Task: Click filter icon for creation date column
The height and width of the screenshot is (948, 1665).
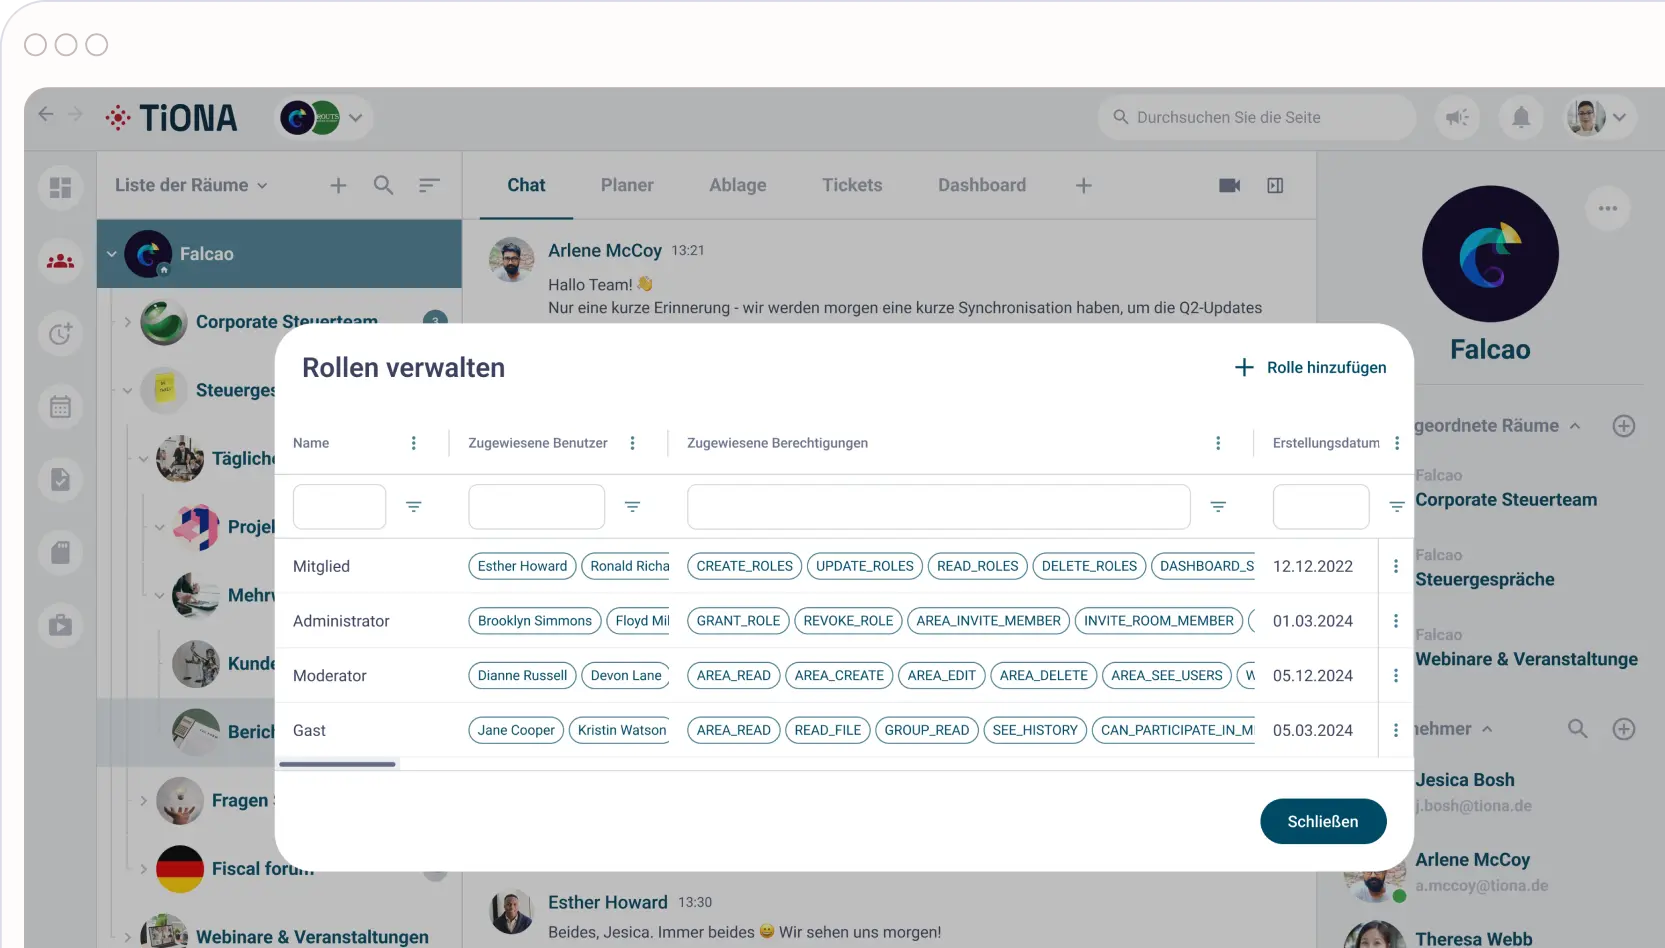Action: (x=1397, y=507)
